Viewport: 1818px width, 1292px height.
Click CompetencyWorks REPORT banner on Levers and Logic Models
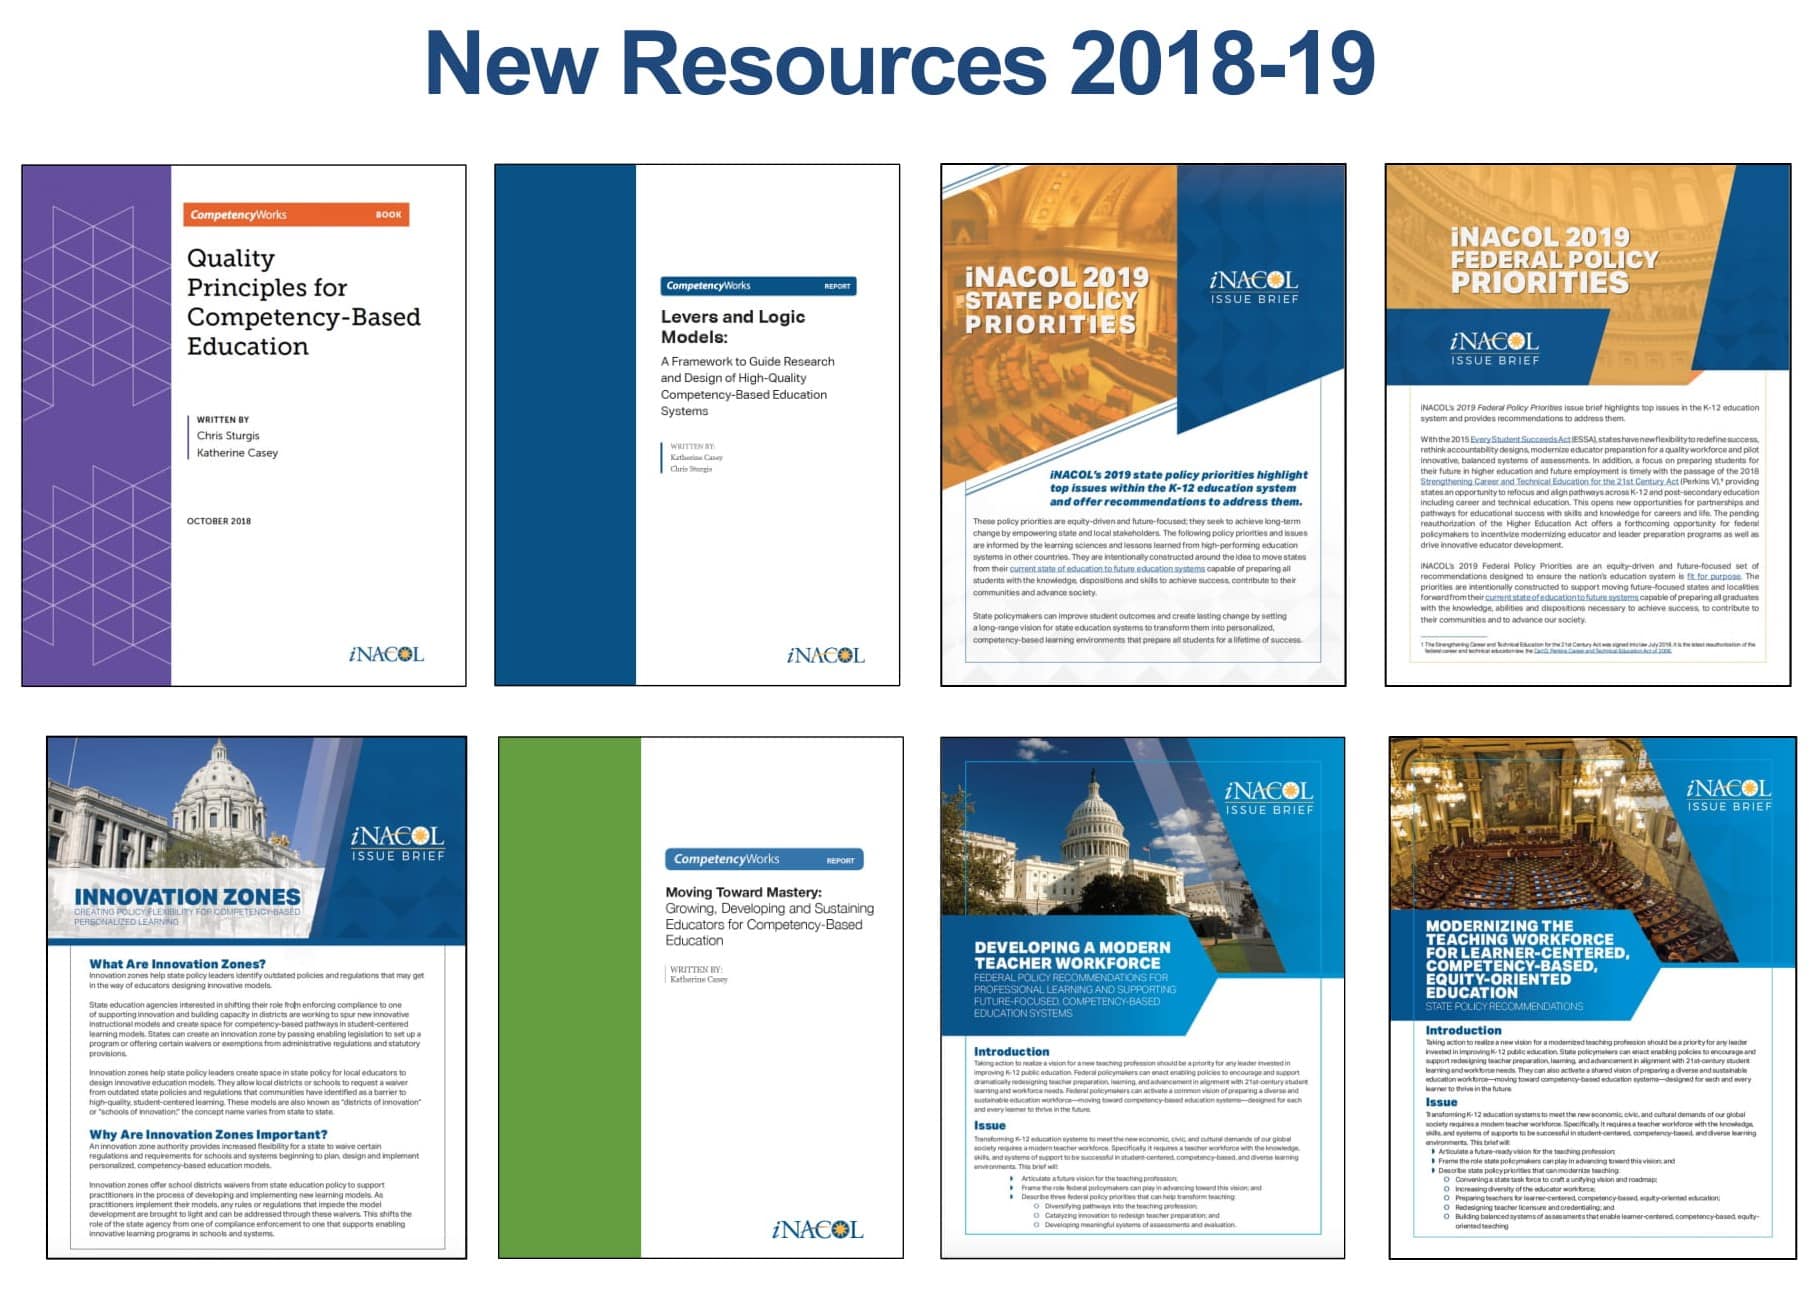758,286
